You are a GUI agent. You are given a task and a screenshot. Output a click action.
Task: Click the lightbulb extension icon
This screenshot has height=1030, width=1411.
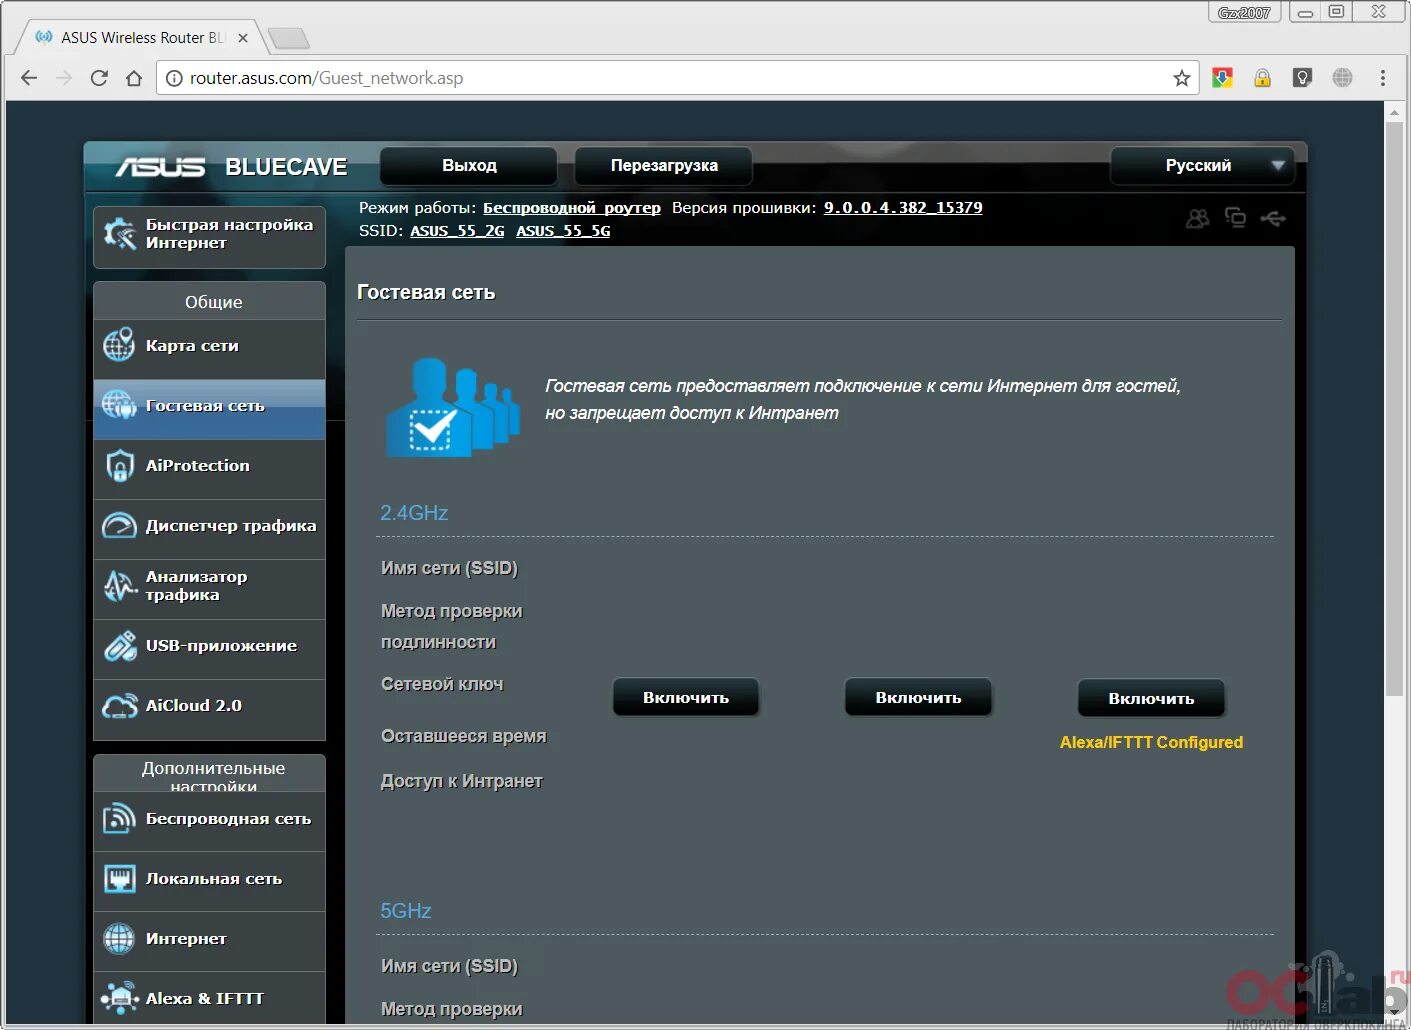click(1302, 78)
